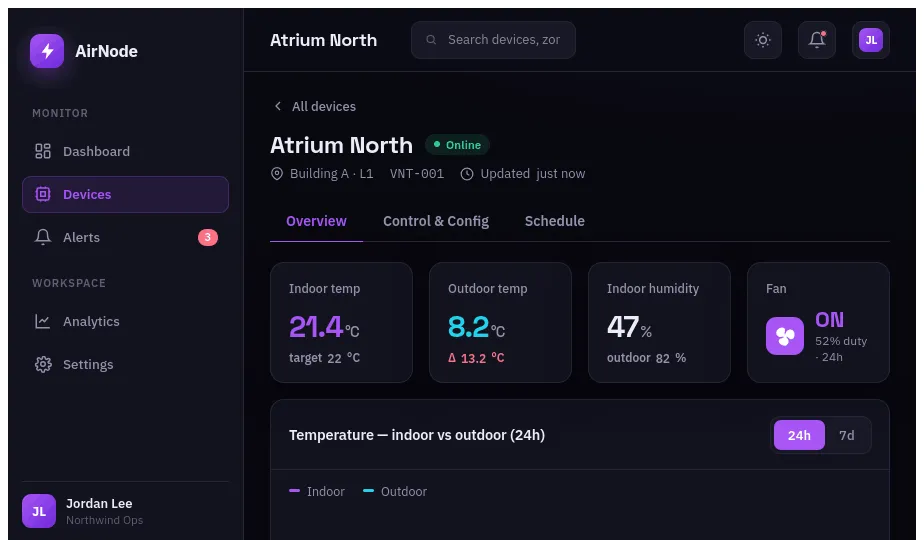Switch to the Control & Config tab
Viewport: 924px width, 540px height.
click(x=436, y=221)
